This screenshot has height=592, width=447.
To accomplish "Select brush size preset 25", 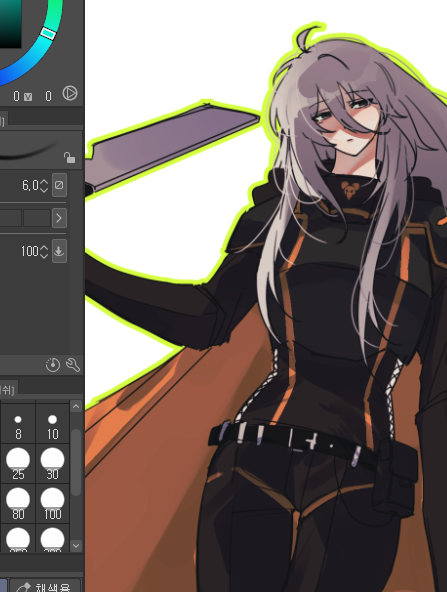I will tap(18, 463).
